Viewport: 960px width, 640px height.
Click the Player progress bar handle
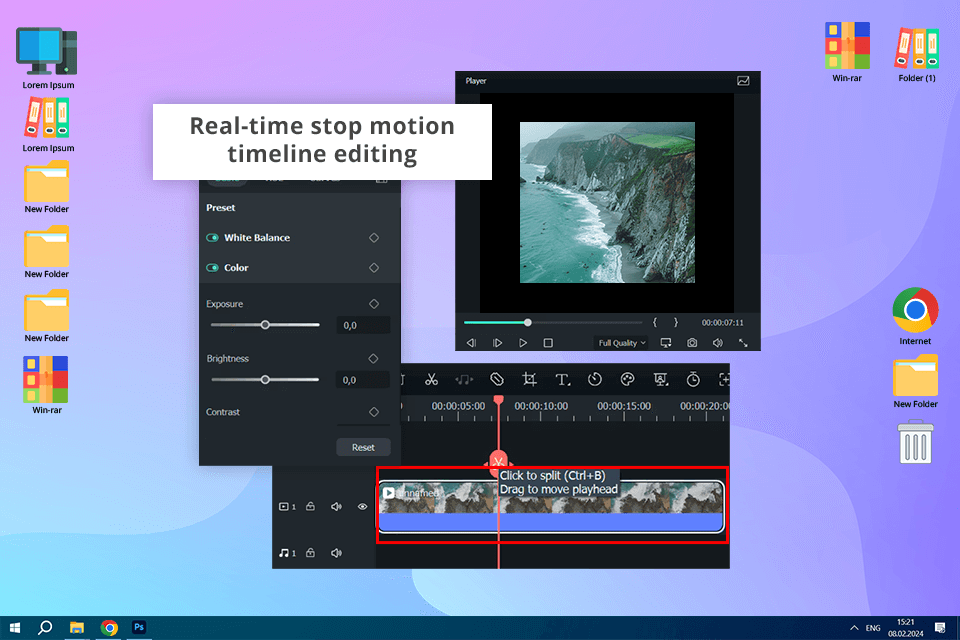[x=527, y=322]
